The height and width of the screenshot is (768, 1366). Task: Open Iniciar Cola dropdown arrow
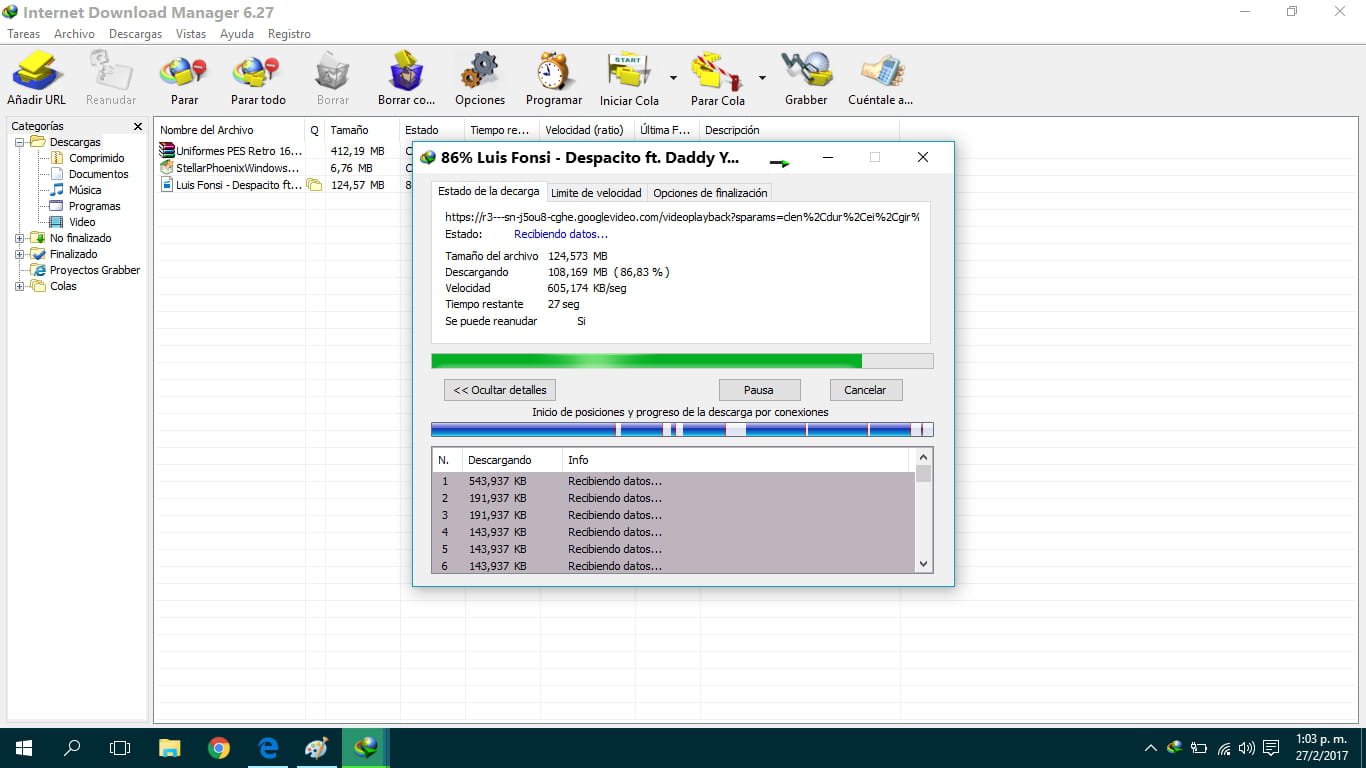click(x=673, y=78)
